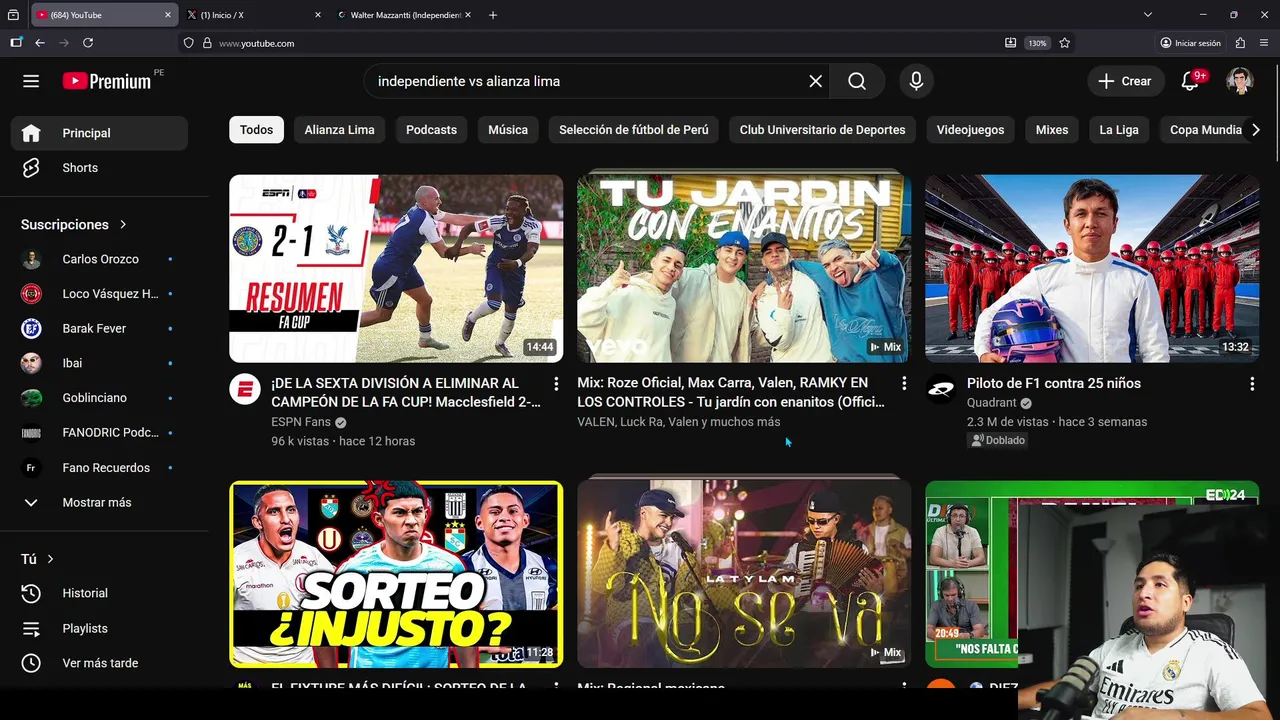The image size is (1280, 720).
Task: Open Playlists in the sidebar
Action: tap(99, 628)
